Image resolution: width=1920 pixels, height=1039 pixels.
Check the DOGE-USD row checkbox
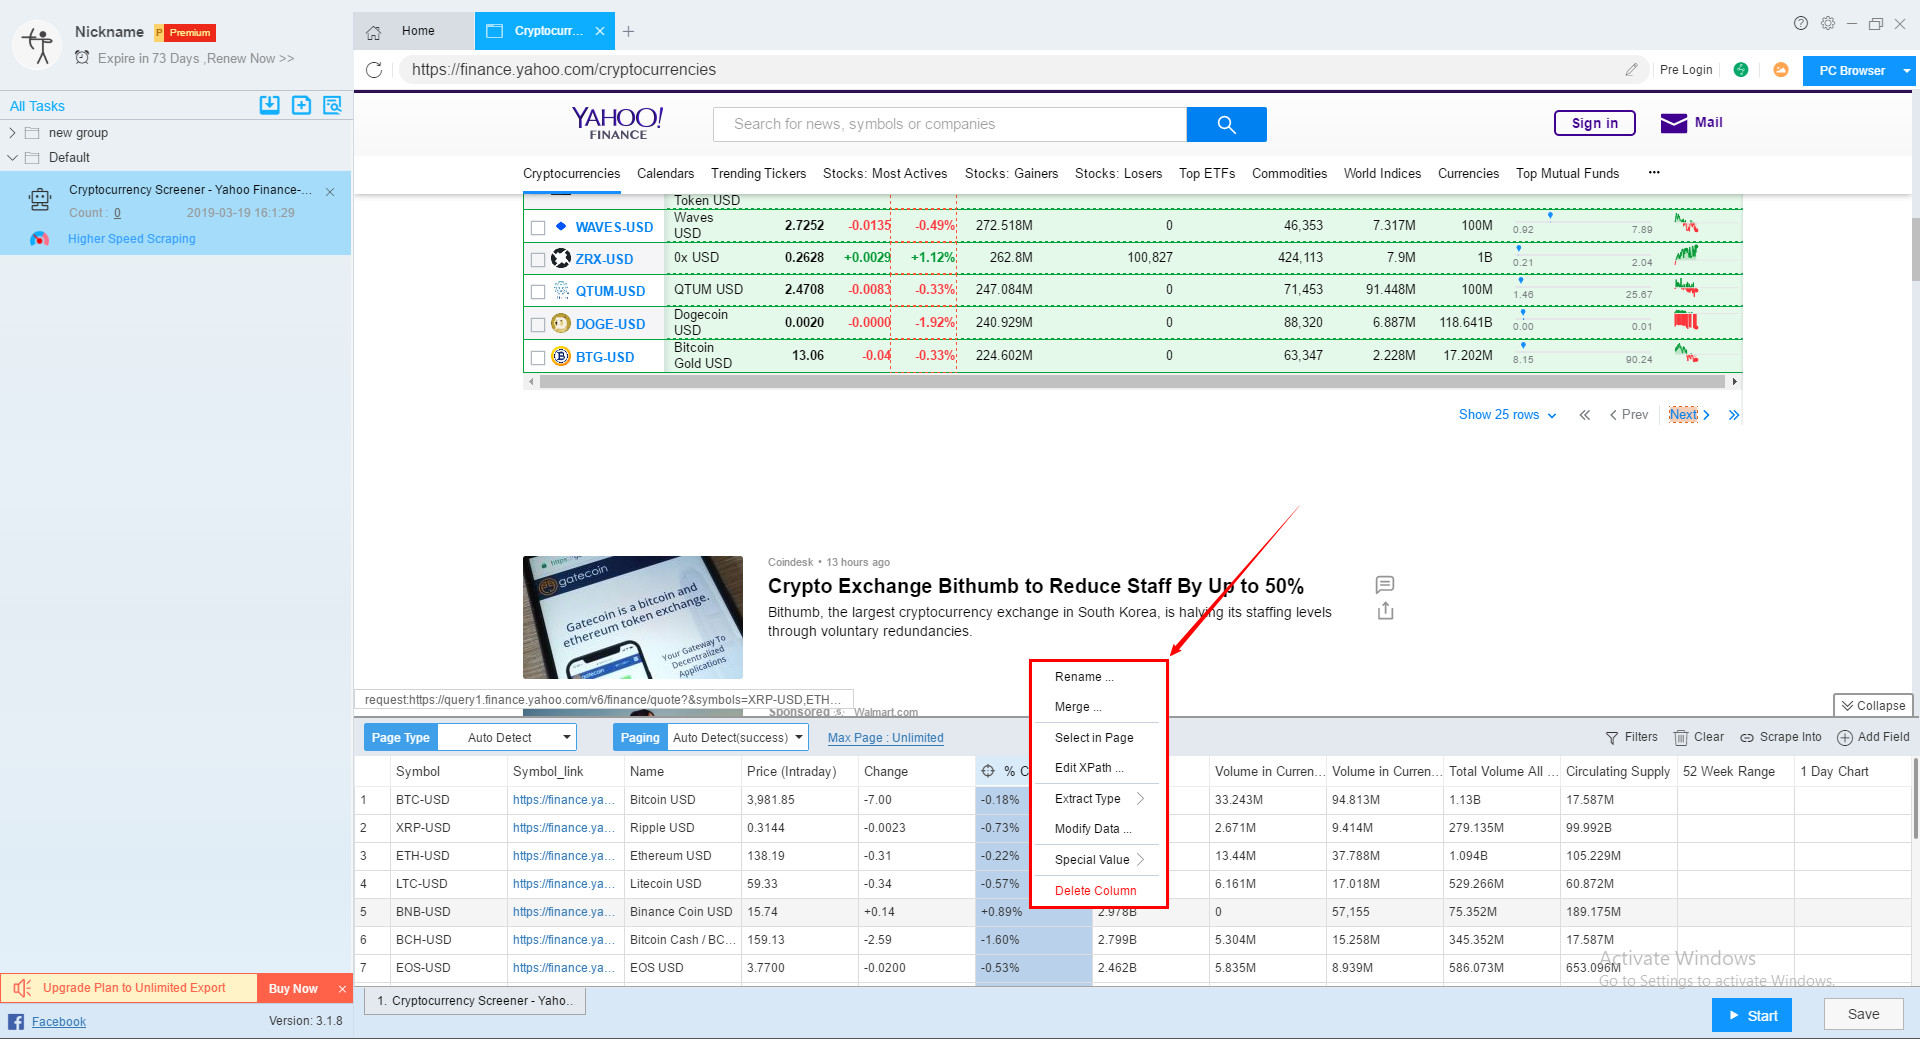[538, 325]
